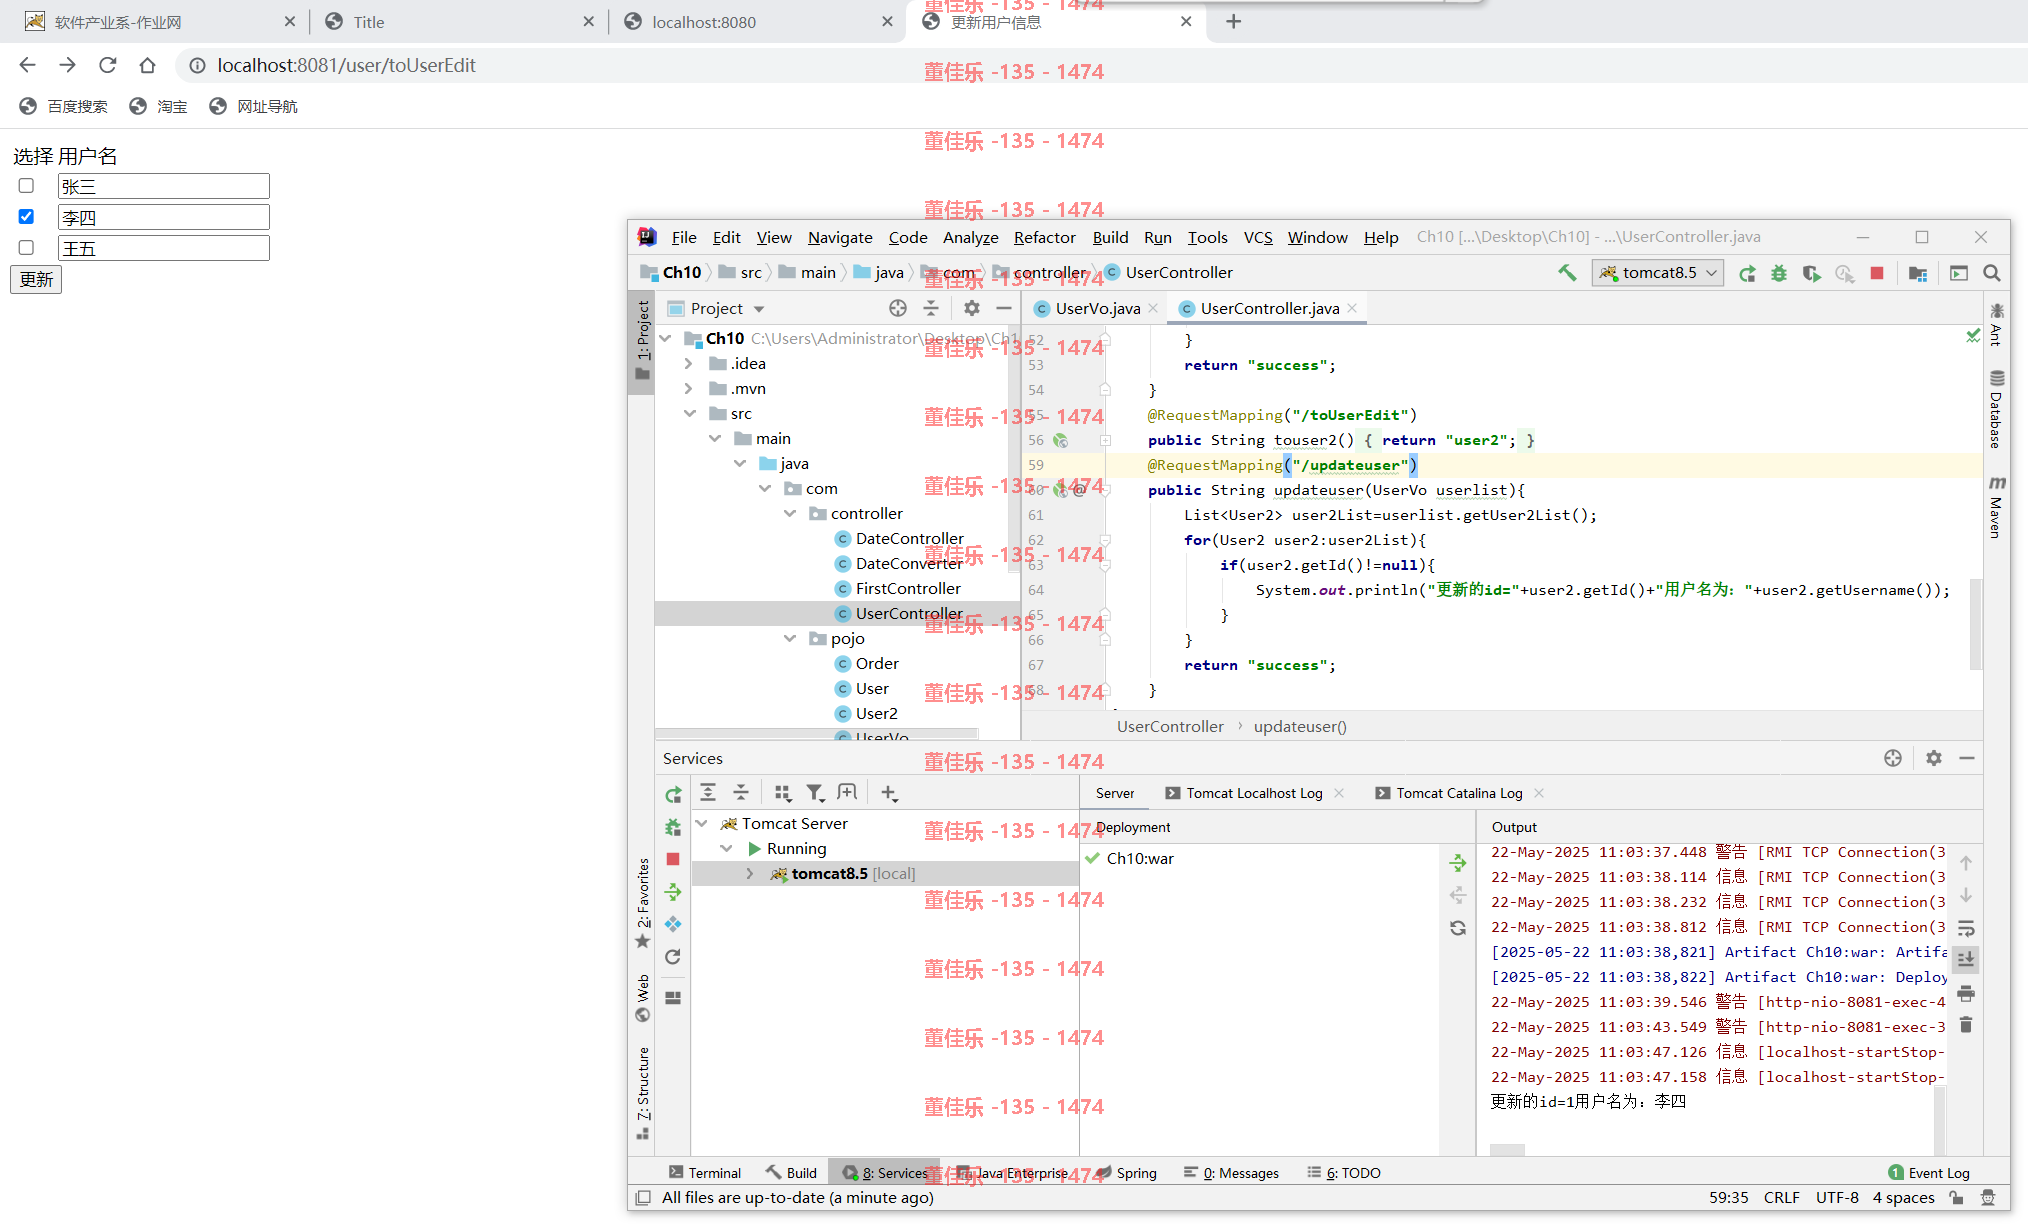This screenshot has height=1231, width=2028.
Task: Click the 更新 button on the web page
Action: click(x=36, y=280)
